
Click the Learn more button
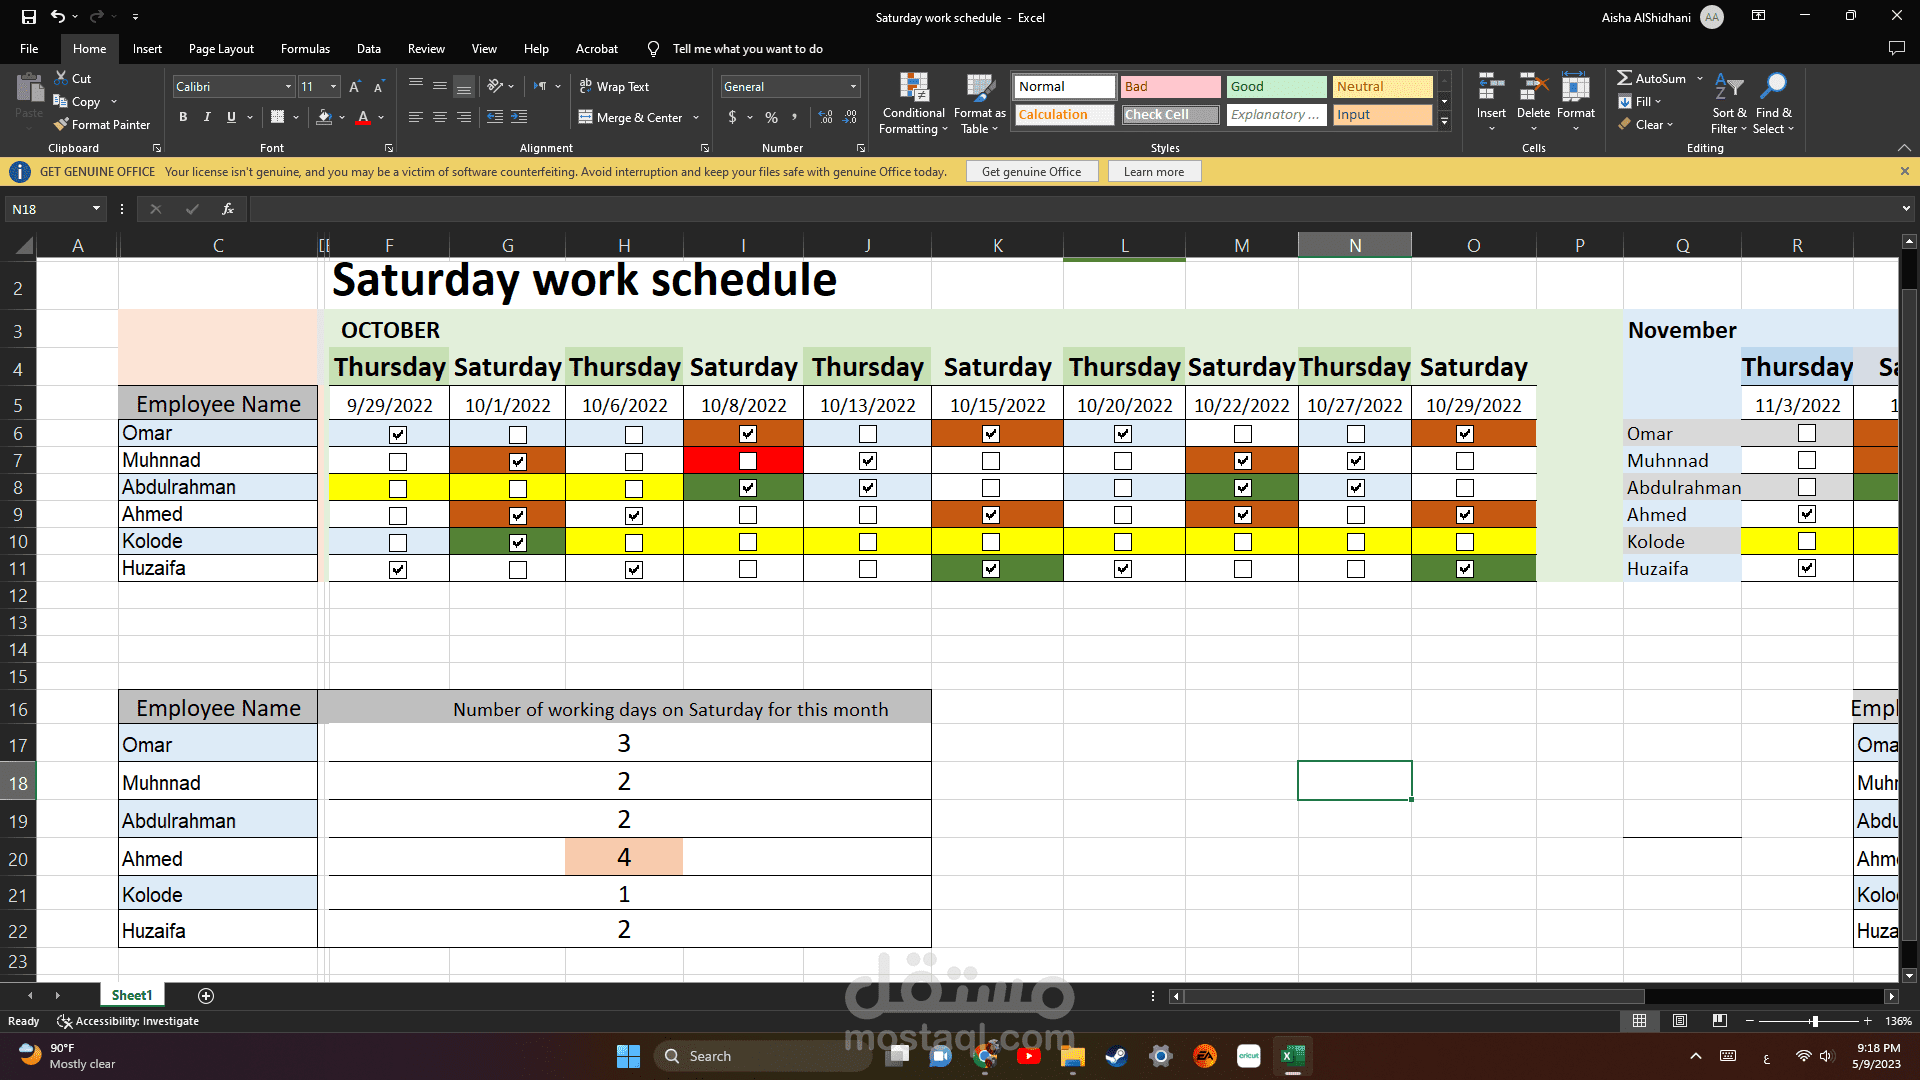pos(1154,172)
